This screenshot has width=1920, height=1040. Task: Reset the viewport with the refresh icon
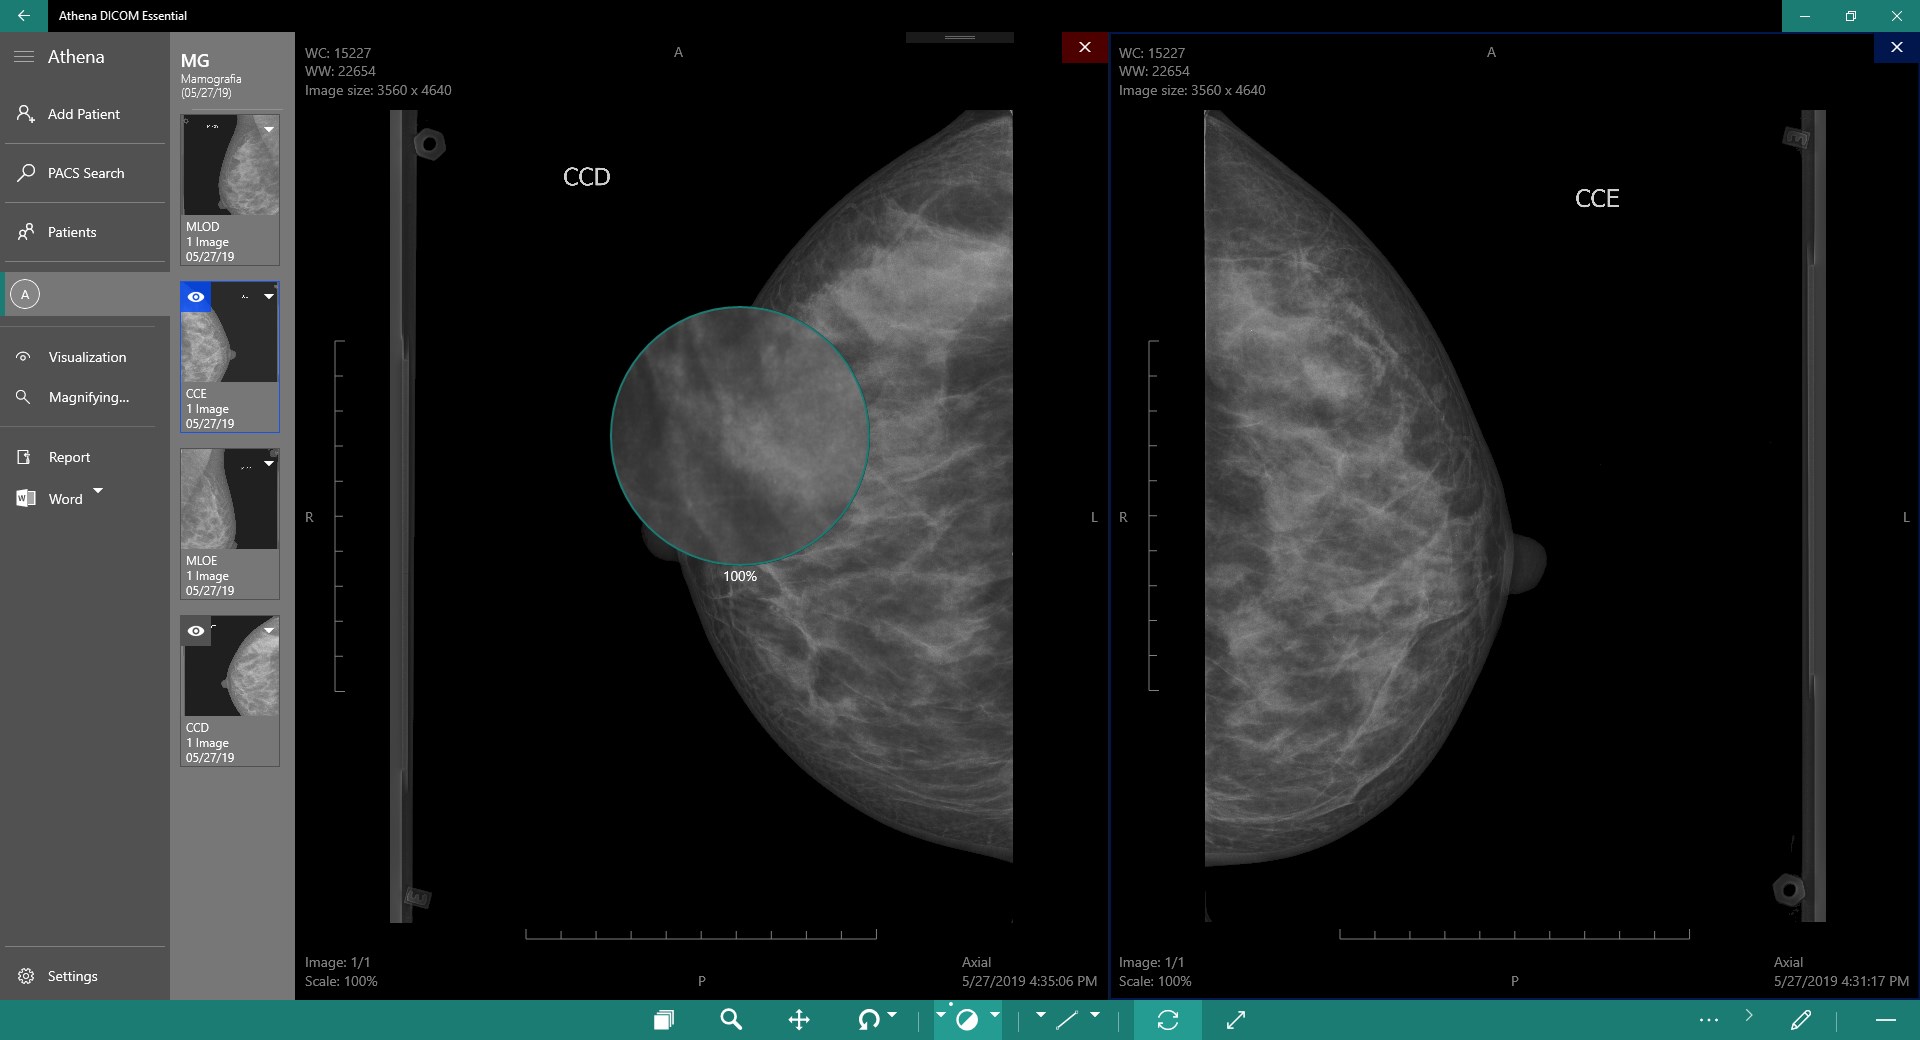tap(1168, 1020)
